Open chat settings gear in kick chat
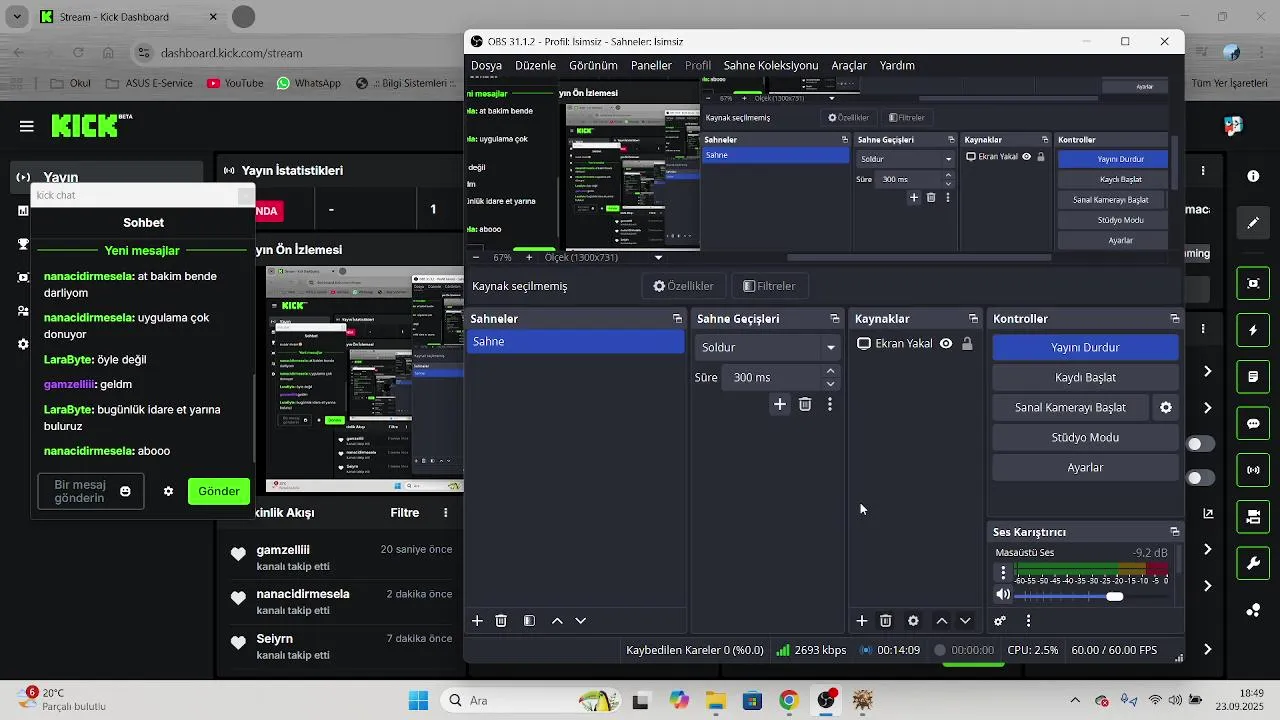Screen dimensions: 1280x720 coord(168,491)
